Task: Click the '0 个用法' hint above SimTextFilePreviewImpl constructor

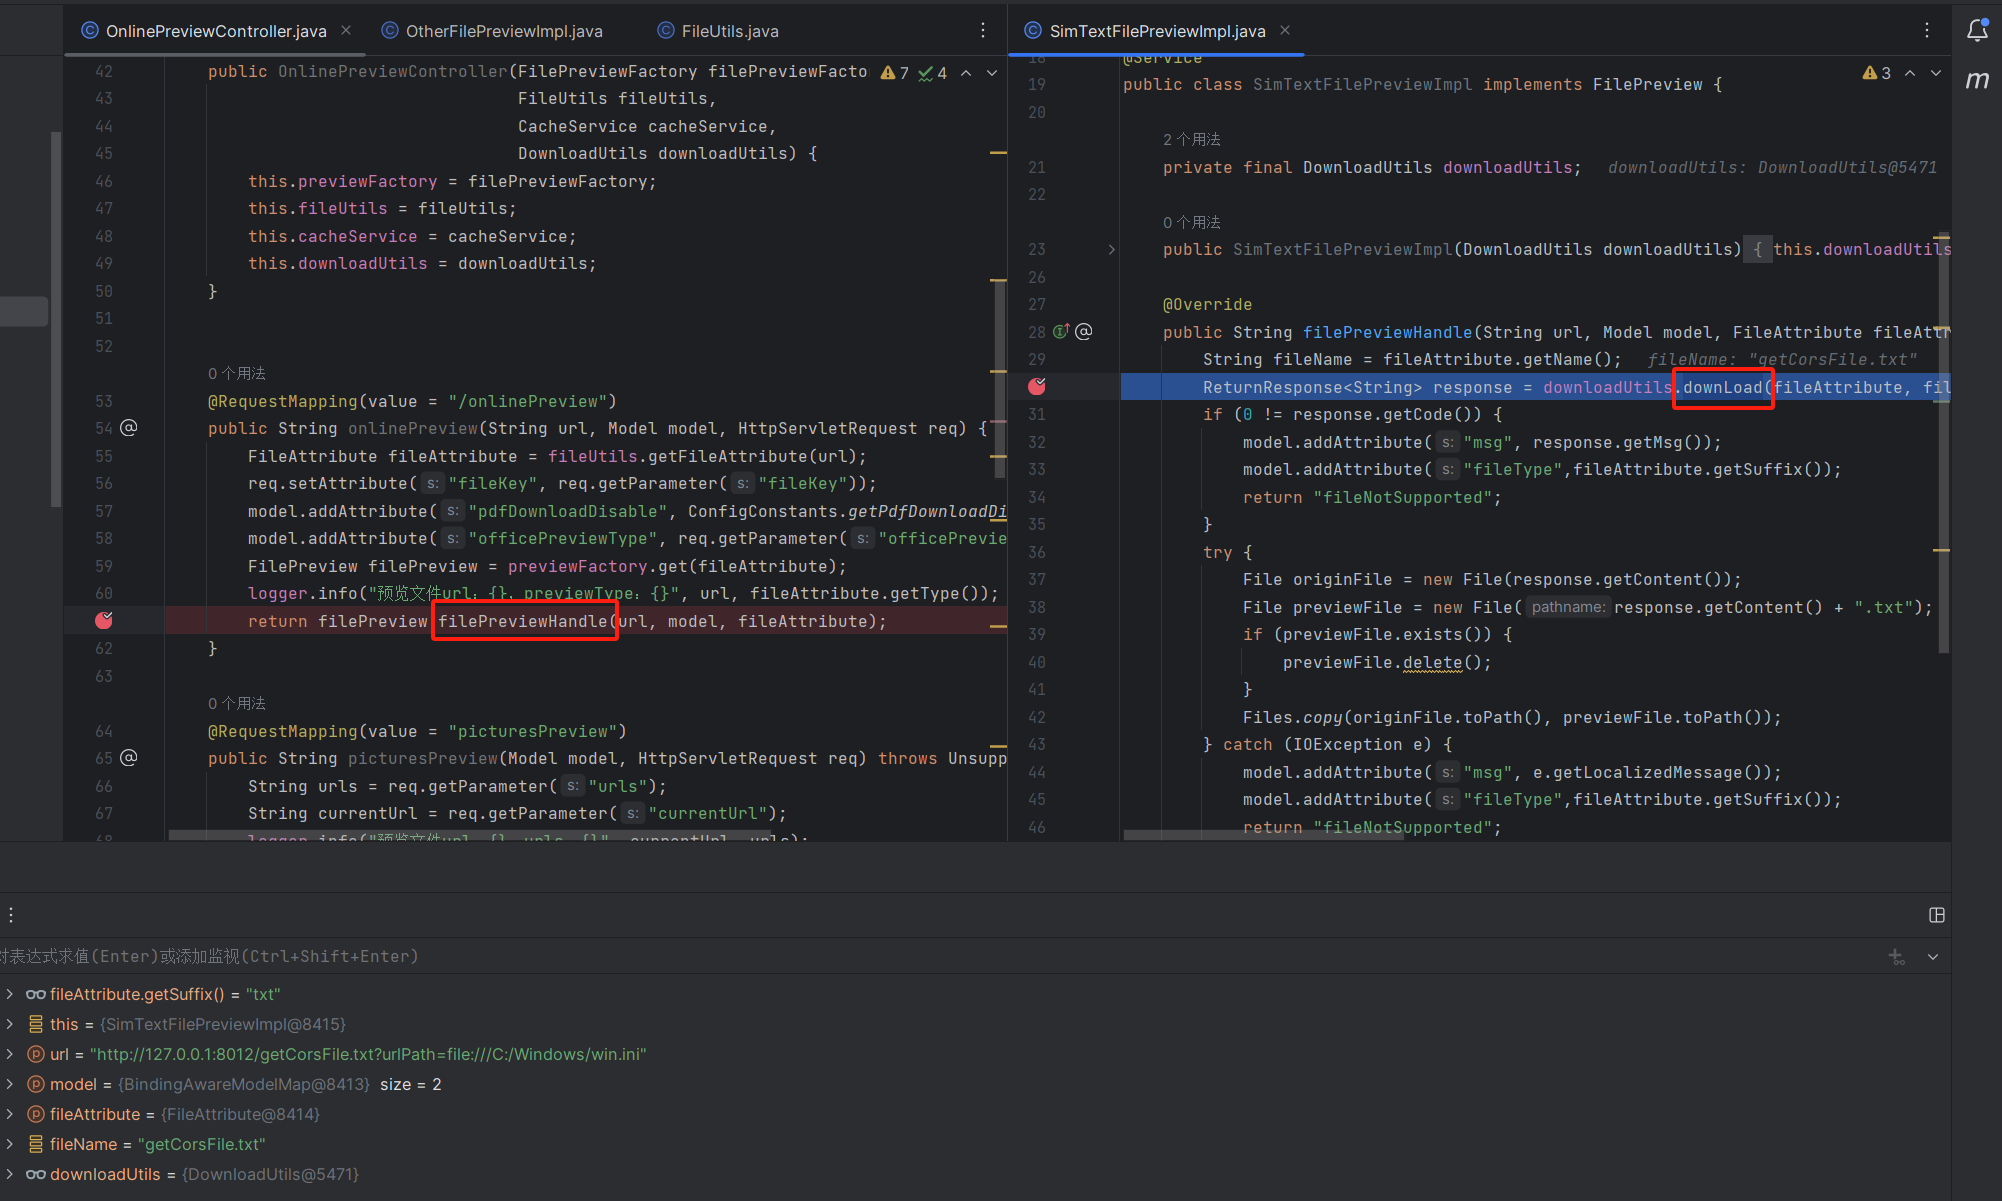Action: point(1192,222)
